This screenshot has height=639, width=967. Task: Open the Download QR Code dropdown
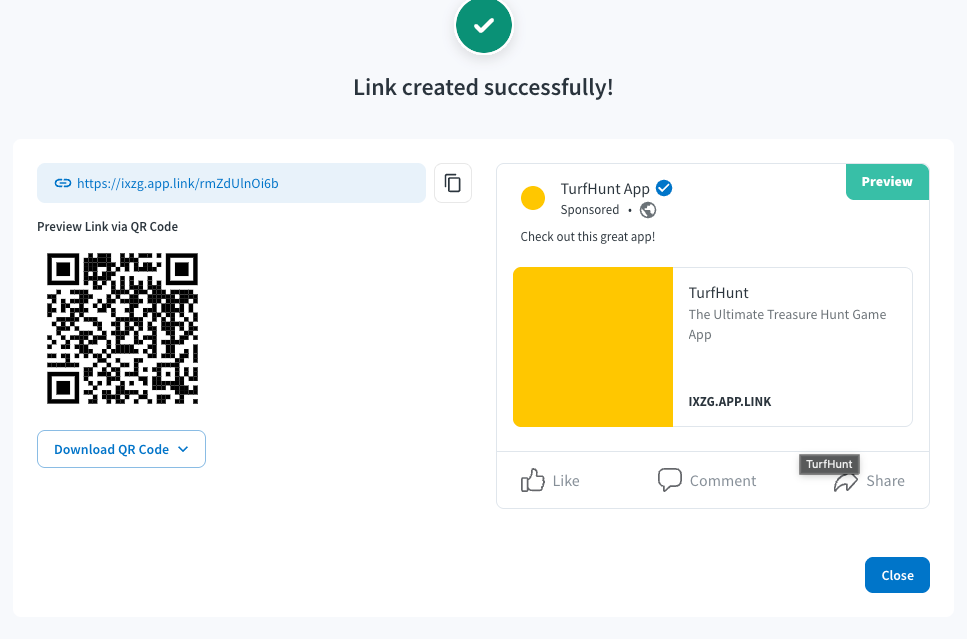pos(121,449)
